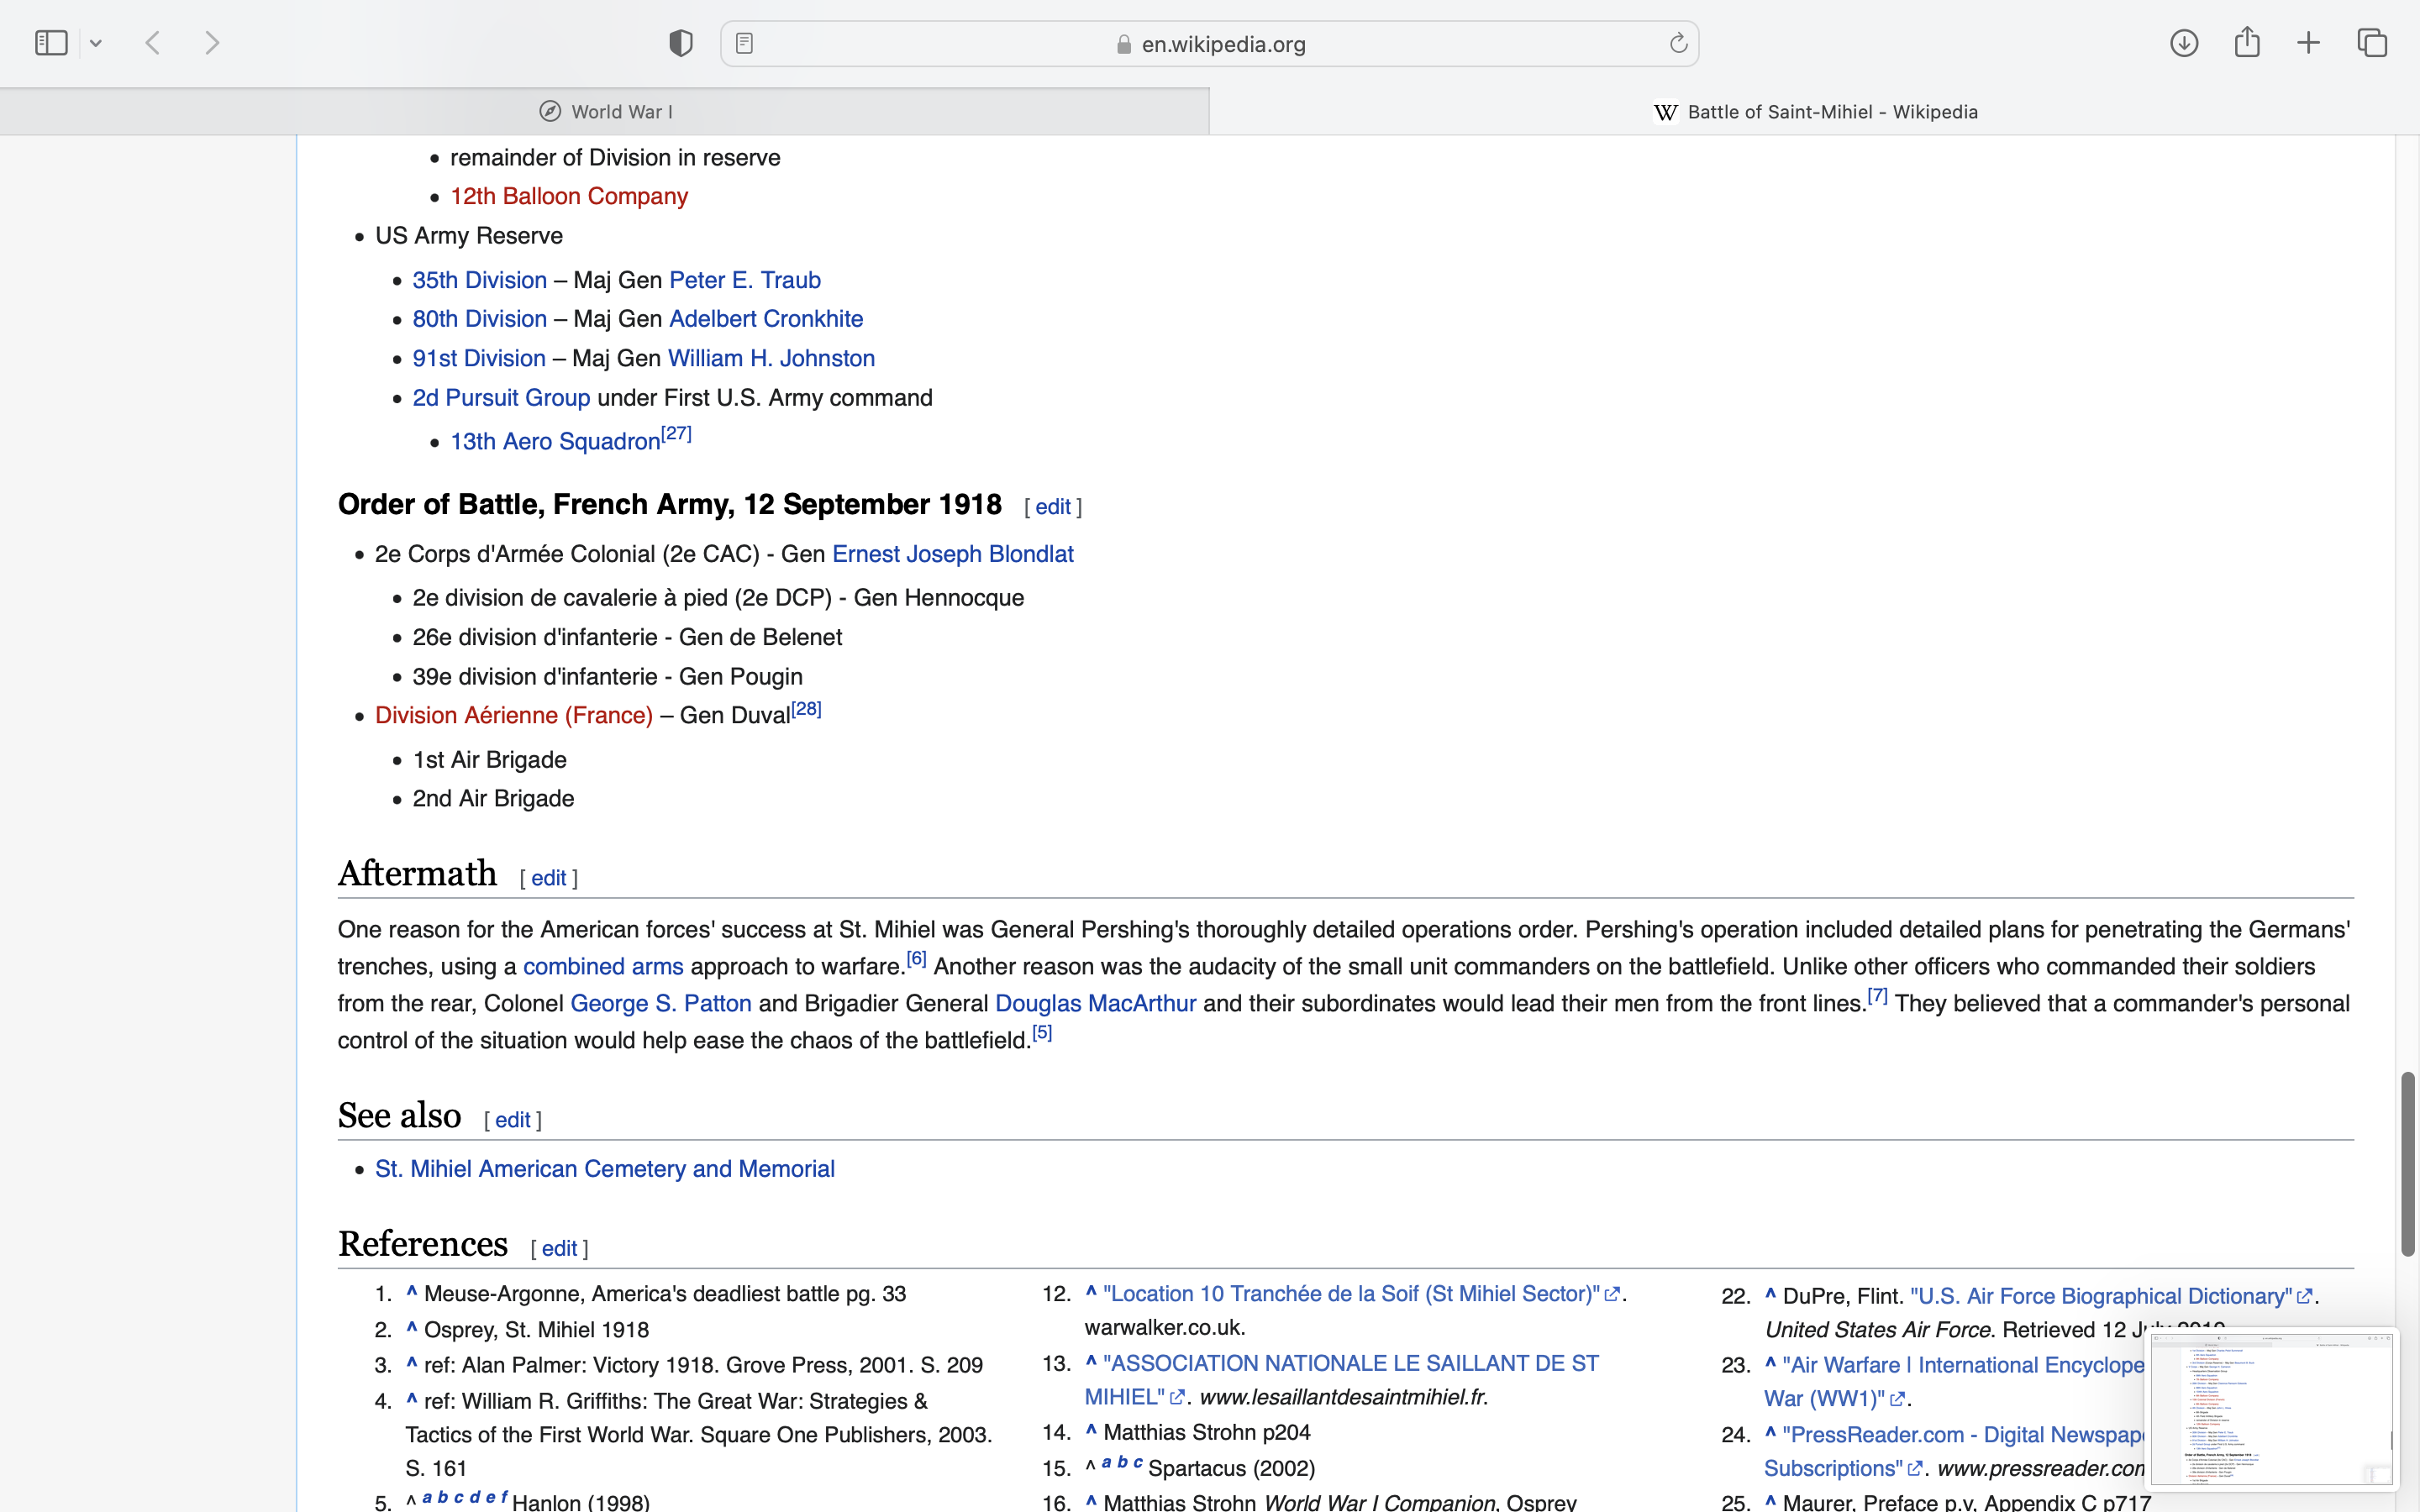Switch to the World War I tab
The width and height of the screenshot is (2420, 1512).
(605, 112)
